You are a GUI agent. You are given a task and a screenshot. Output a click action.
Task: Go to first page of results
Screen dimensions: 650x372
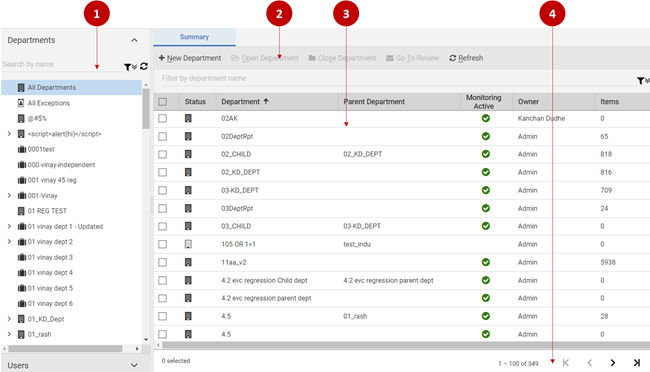(566, 363)
